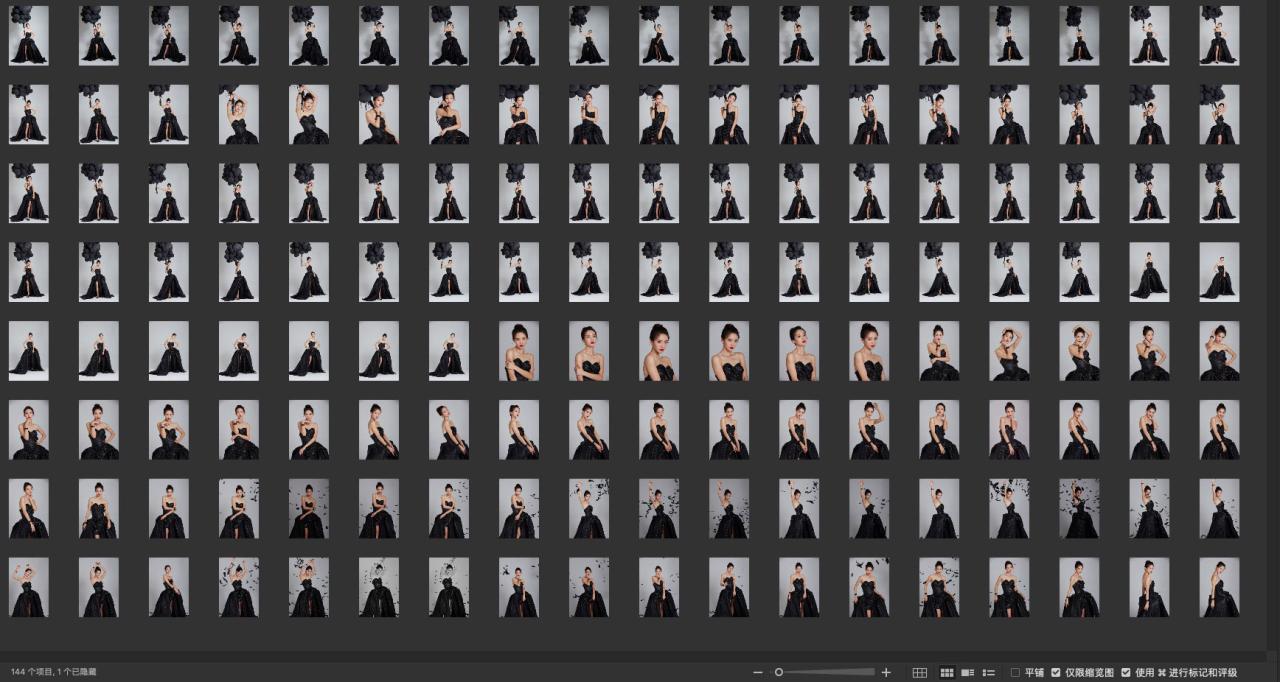
Task: Select the first thumbnail in the top row
Action: [28, 35]
